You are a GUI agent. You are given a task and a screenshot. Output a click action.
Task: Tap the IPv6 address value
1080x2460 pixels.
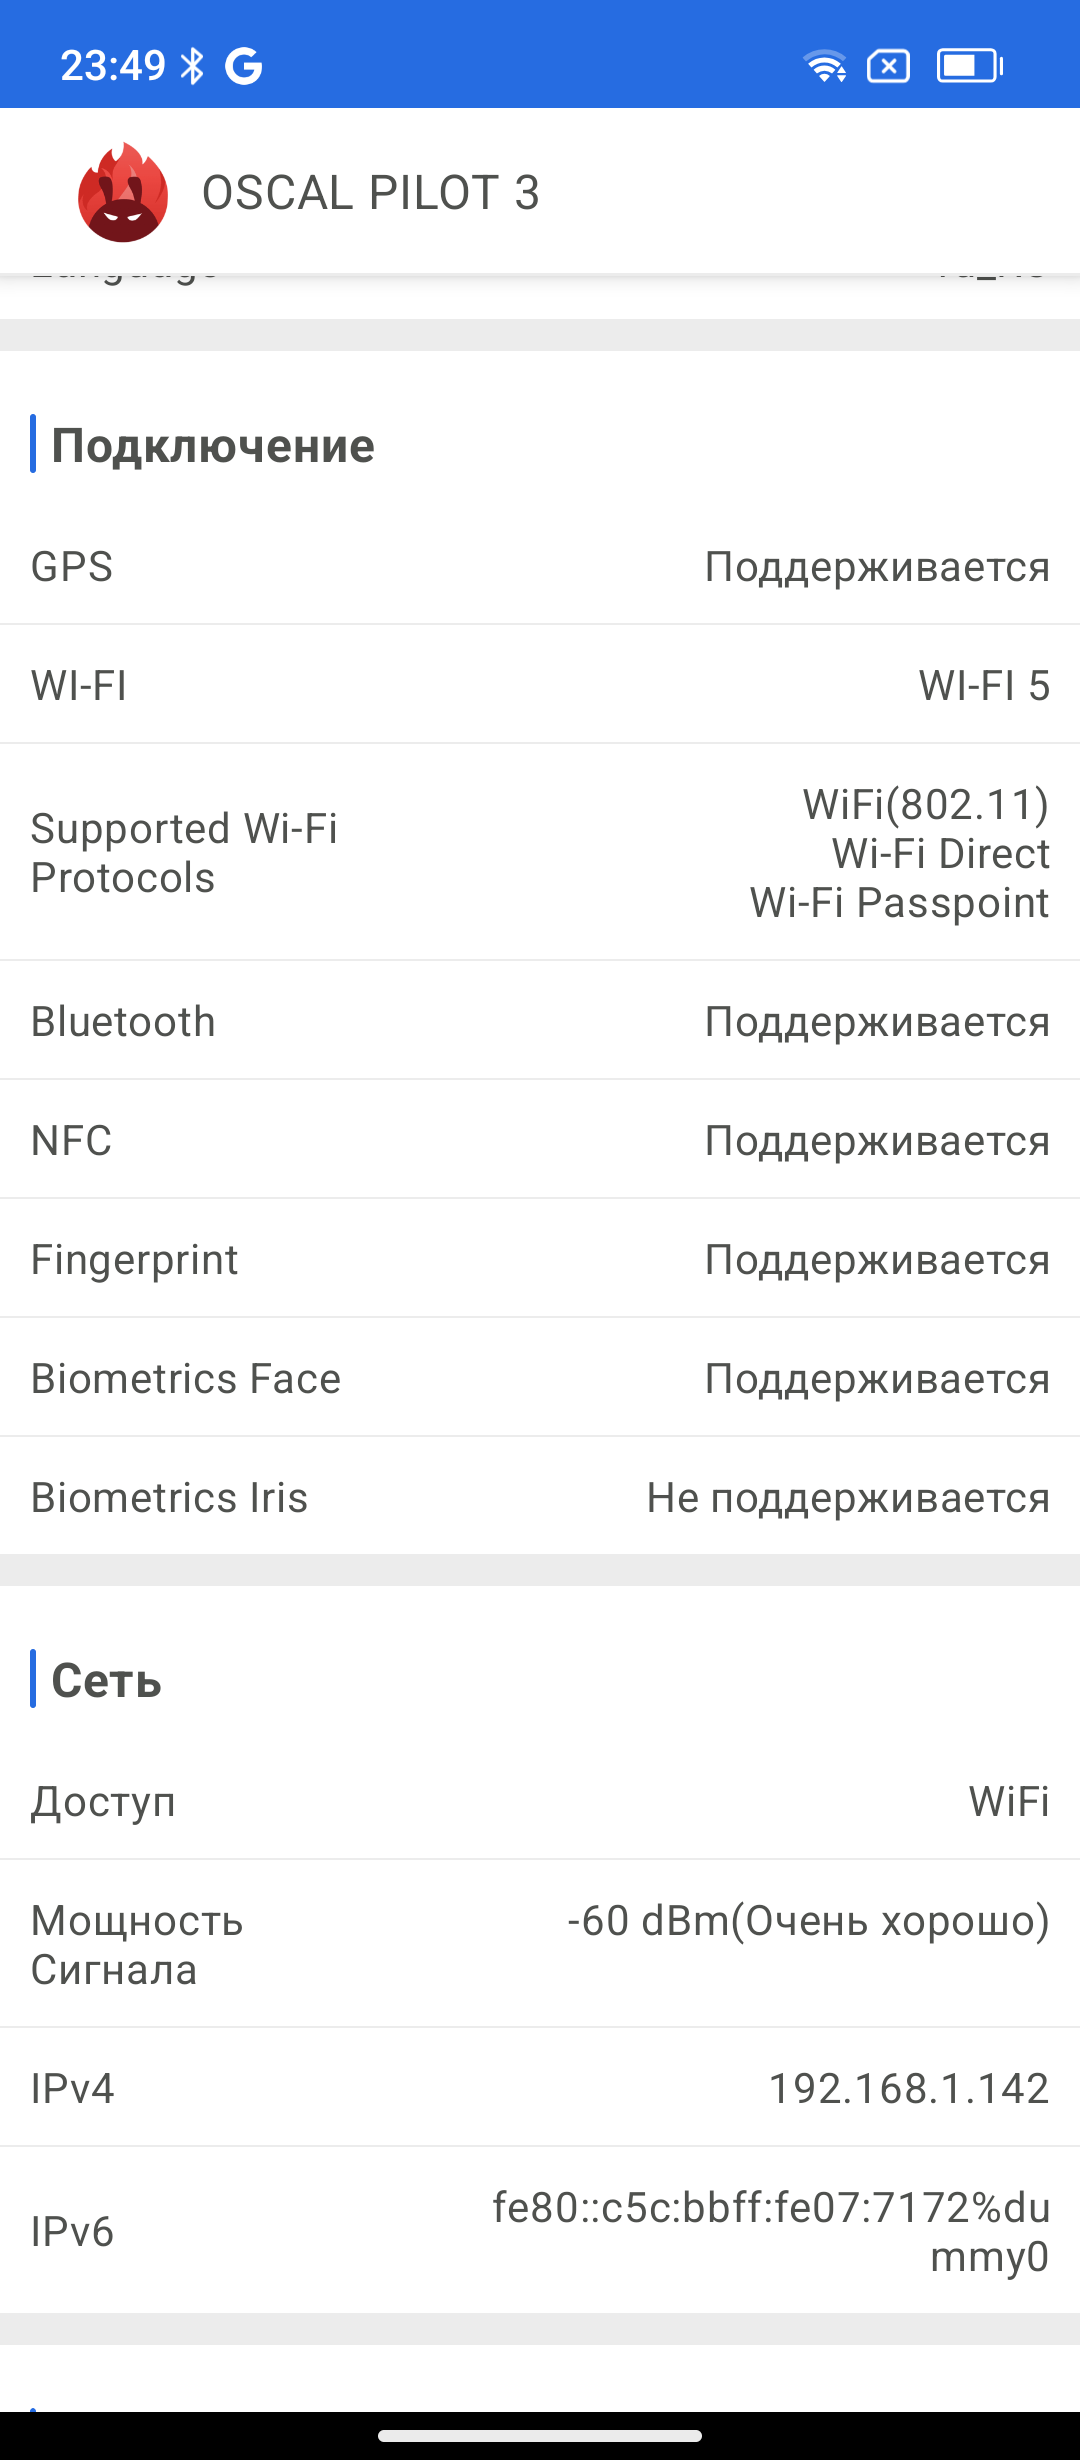pos(771,2231)
